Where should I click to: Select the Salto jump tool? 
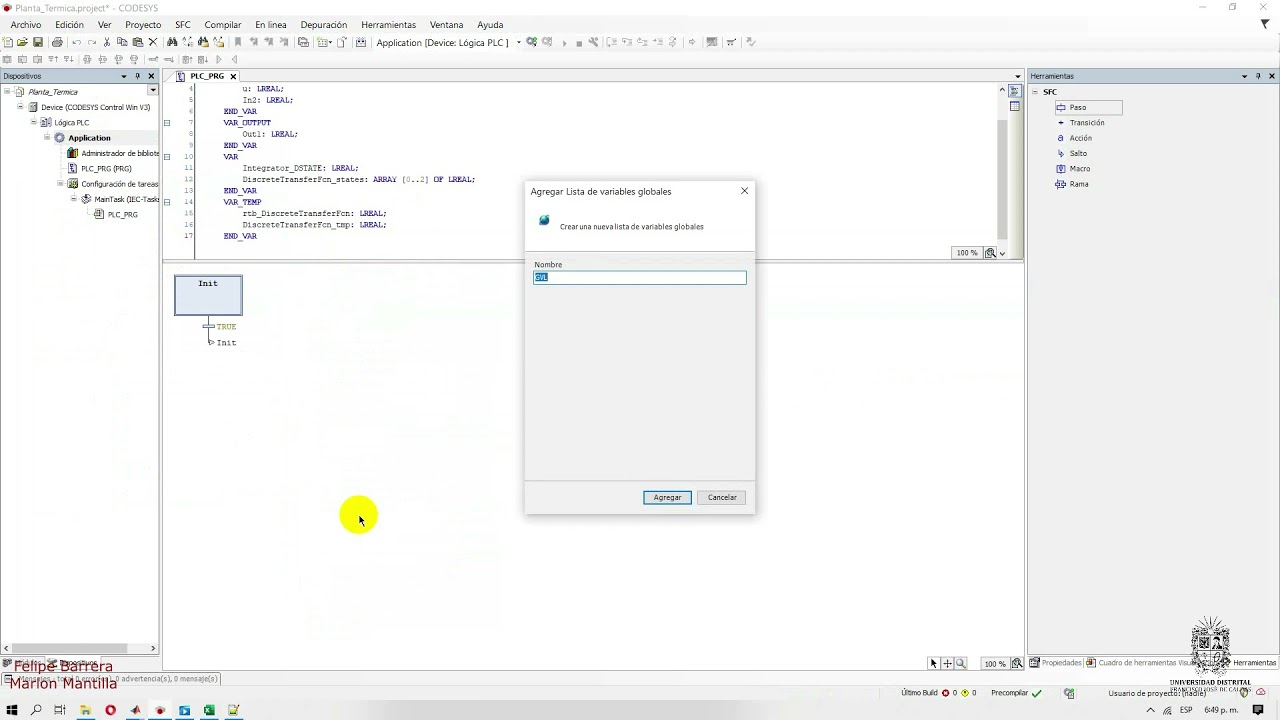click(1072, 153)
